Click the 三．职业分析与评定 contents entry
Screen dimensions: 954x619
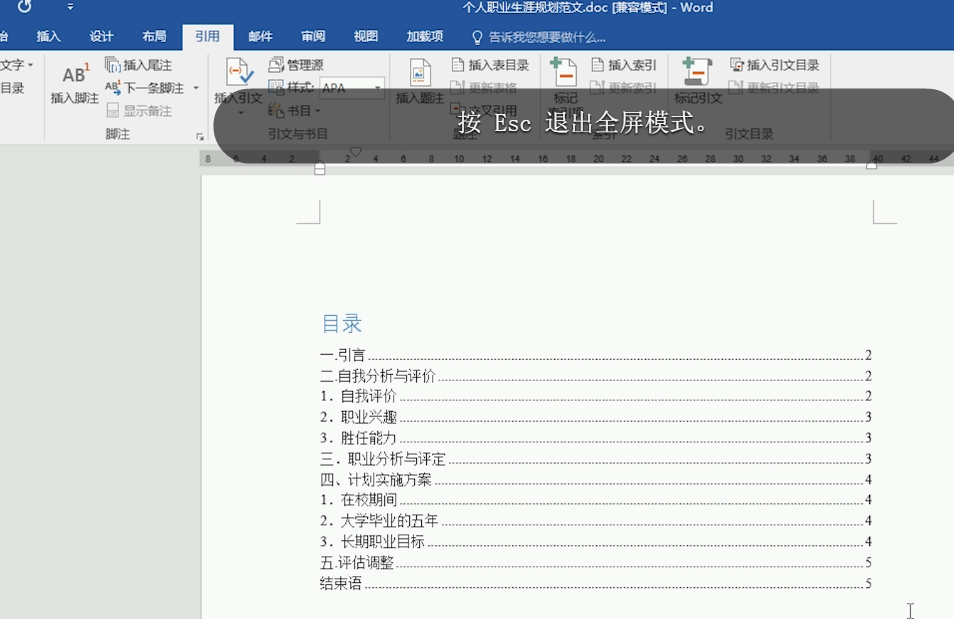click(x=596, y=458)
